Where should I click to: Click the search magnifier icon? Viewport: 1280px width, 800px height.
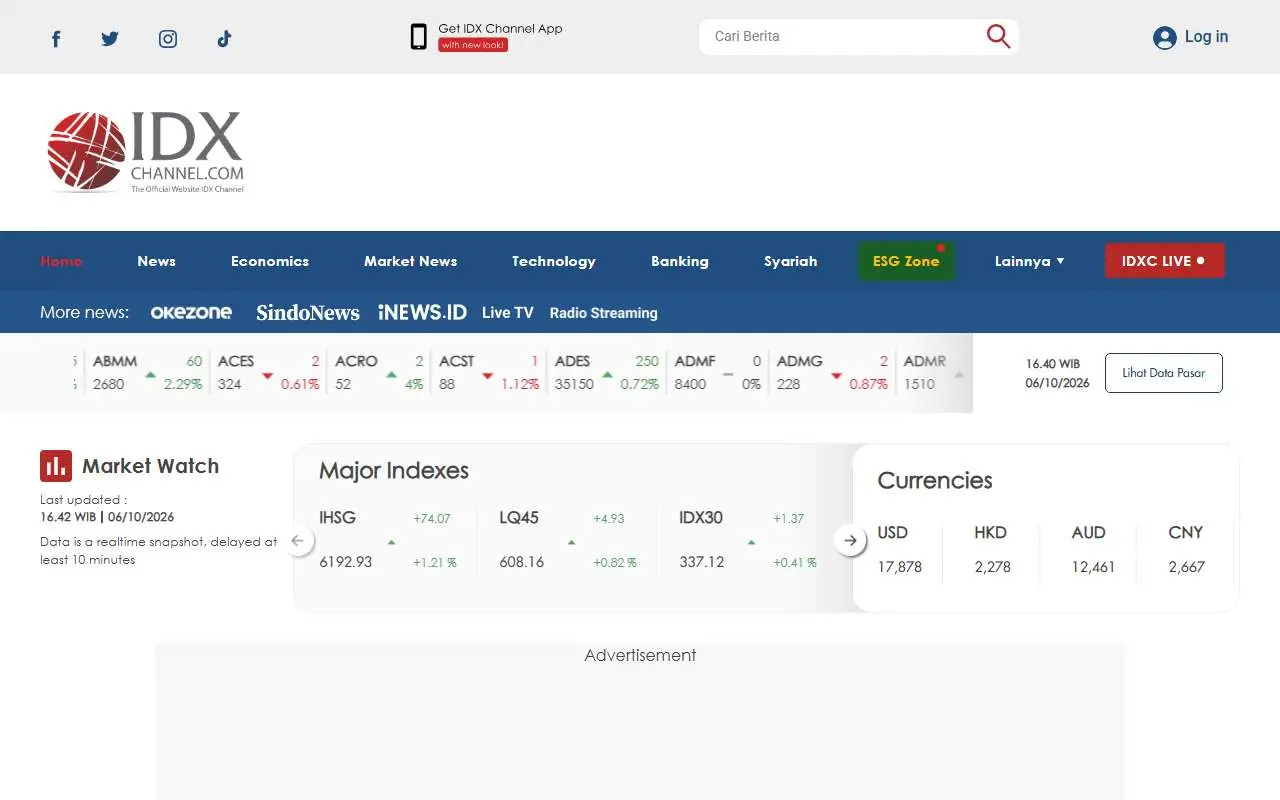click(998, 36)
